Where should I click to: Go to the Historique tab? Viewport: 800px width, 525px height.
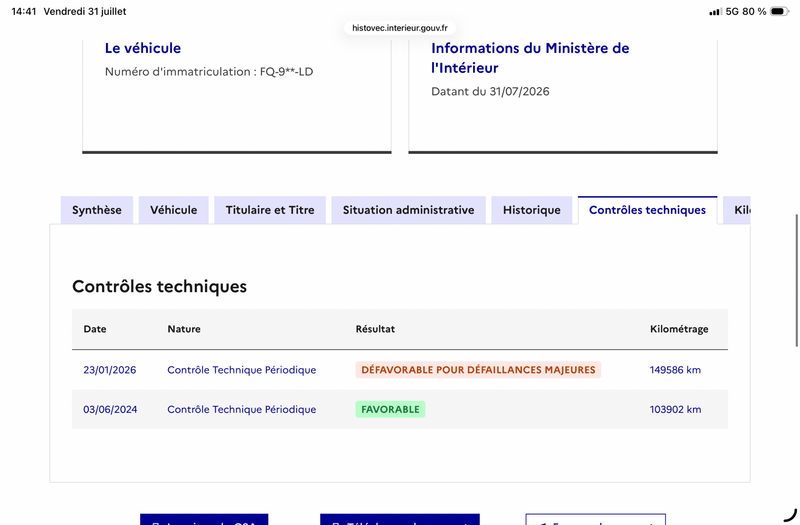[532, 210]
